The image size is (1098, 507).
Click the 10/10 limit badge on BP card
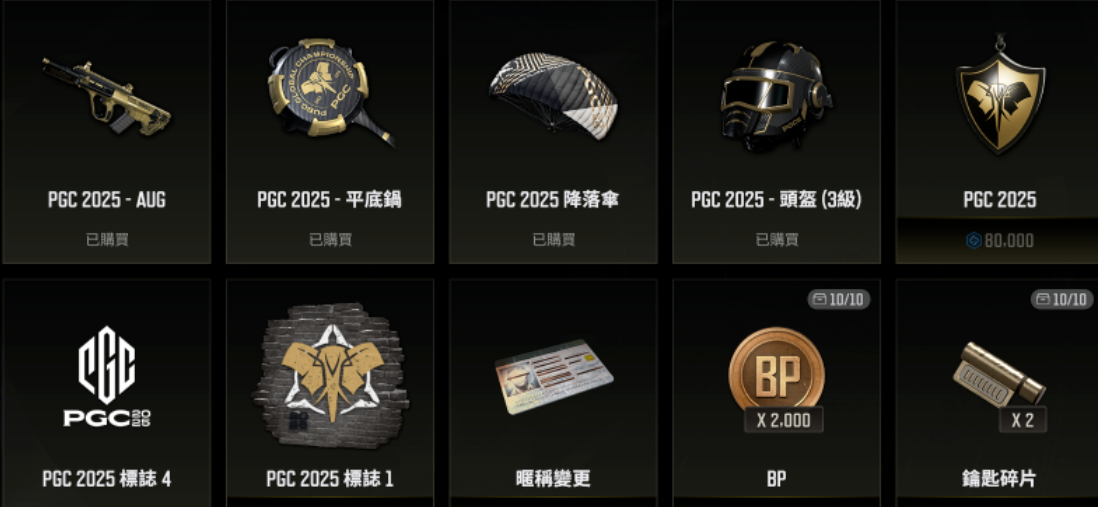tap(839, 300)
